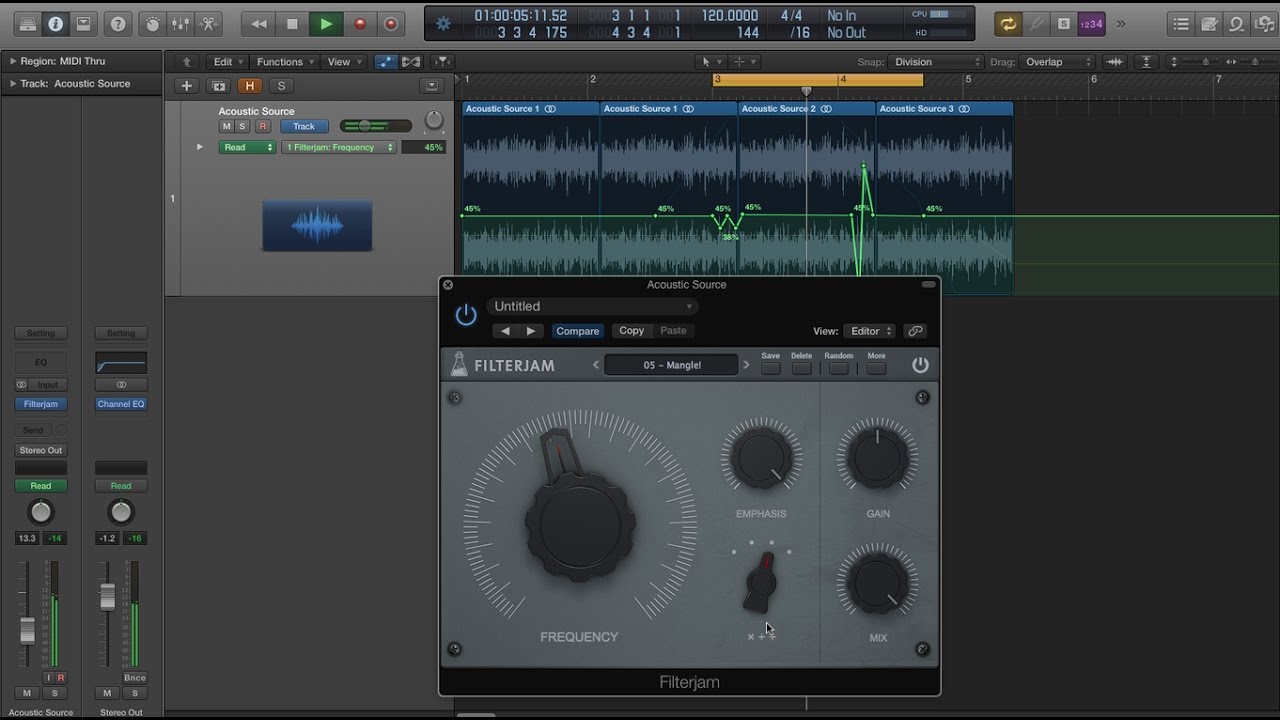Open the Mixer faders icon

181,24
